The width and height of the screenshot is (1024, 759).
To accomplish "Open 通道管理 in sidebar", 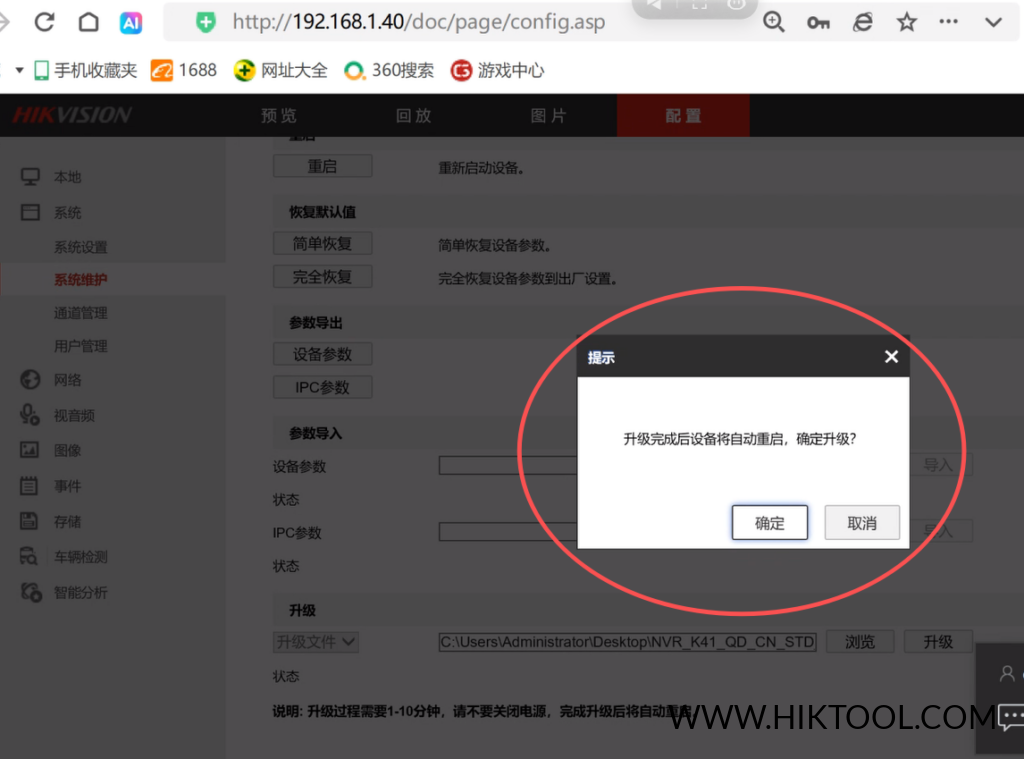I will coord(80,313).
